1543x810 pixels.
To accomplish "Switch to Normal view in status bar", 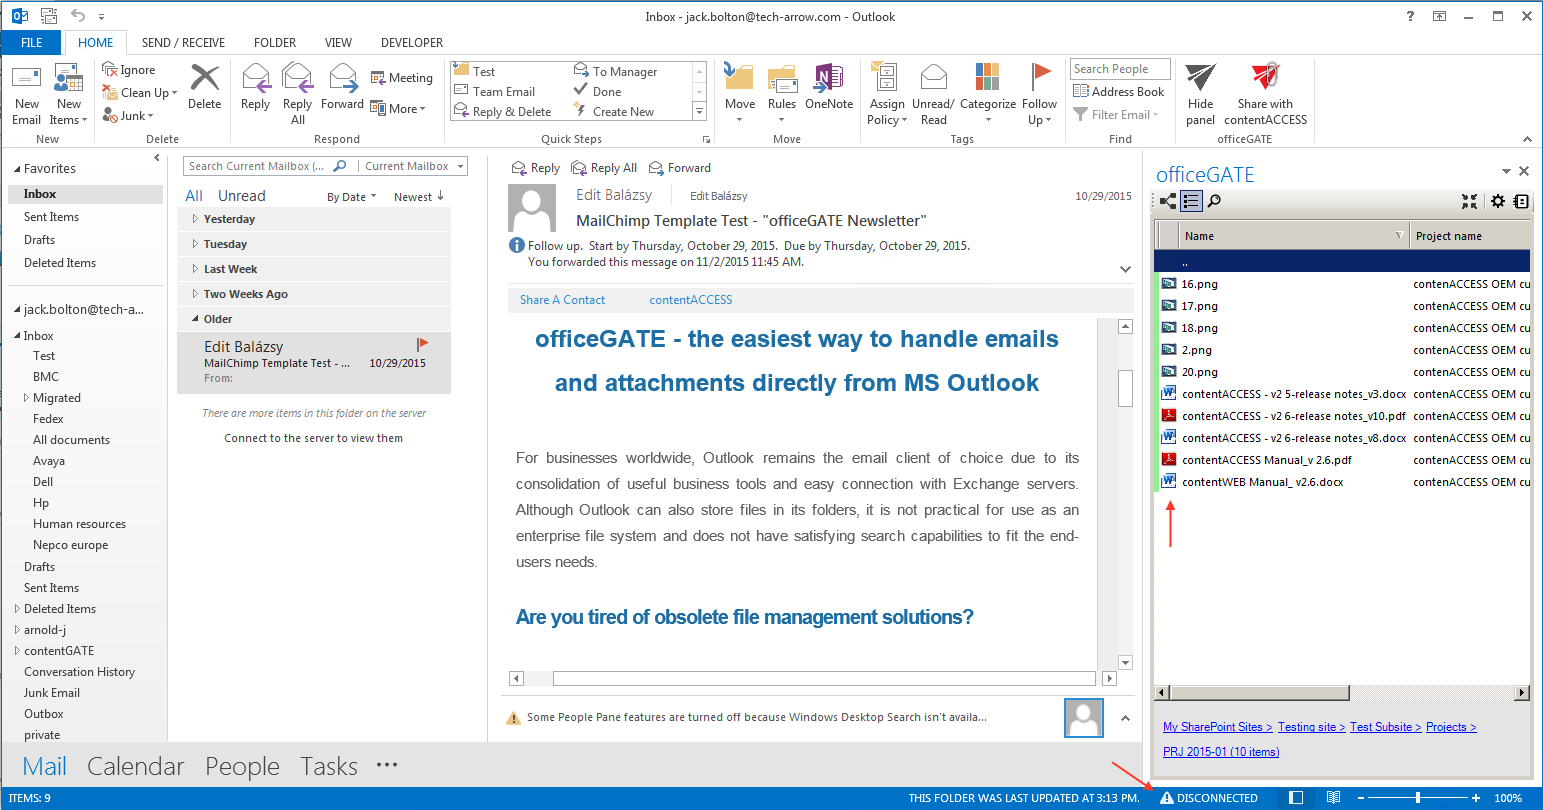I will coord(1296,798).
